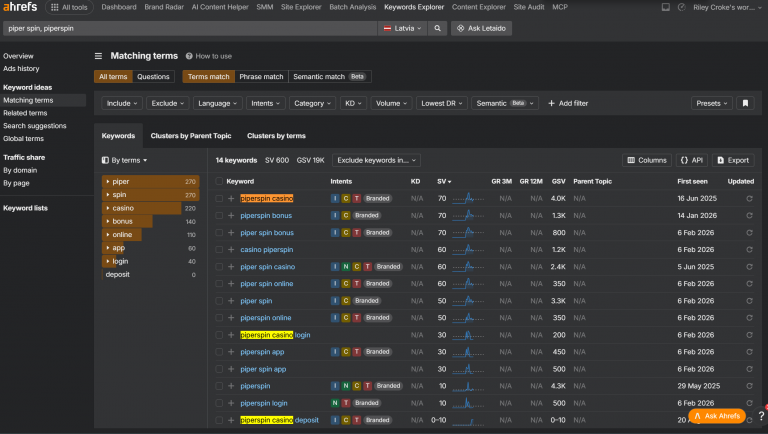This screenshot has width=768, height=434.
Task: Open the piper spin casino keyword link
Action: [267, 267]
